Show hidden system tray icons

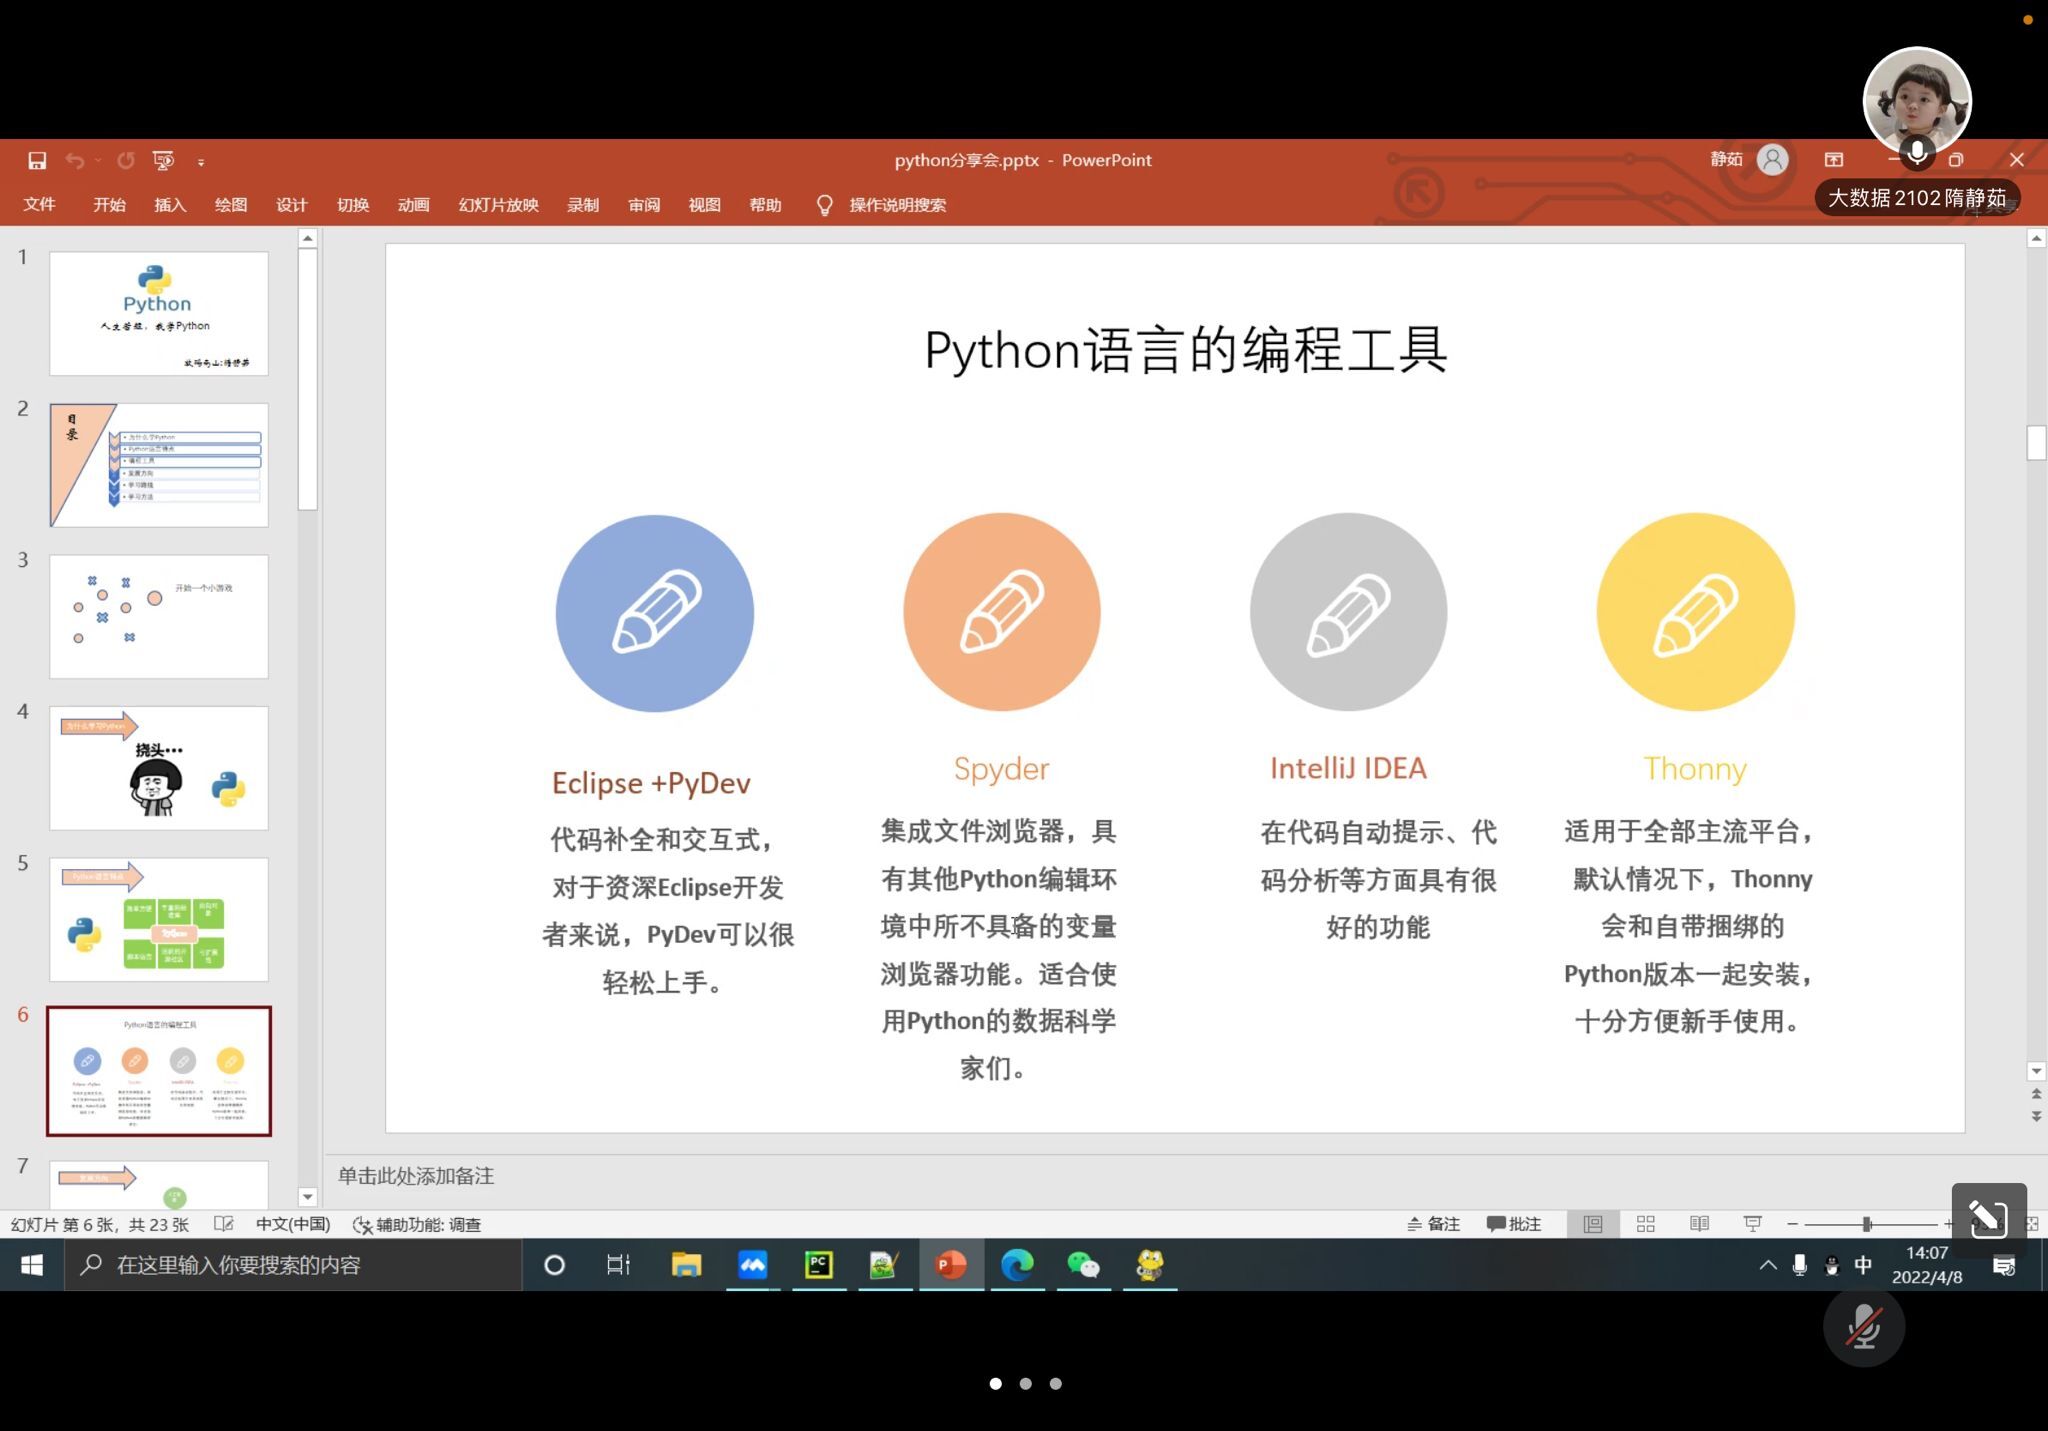coord(1767,1265)
